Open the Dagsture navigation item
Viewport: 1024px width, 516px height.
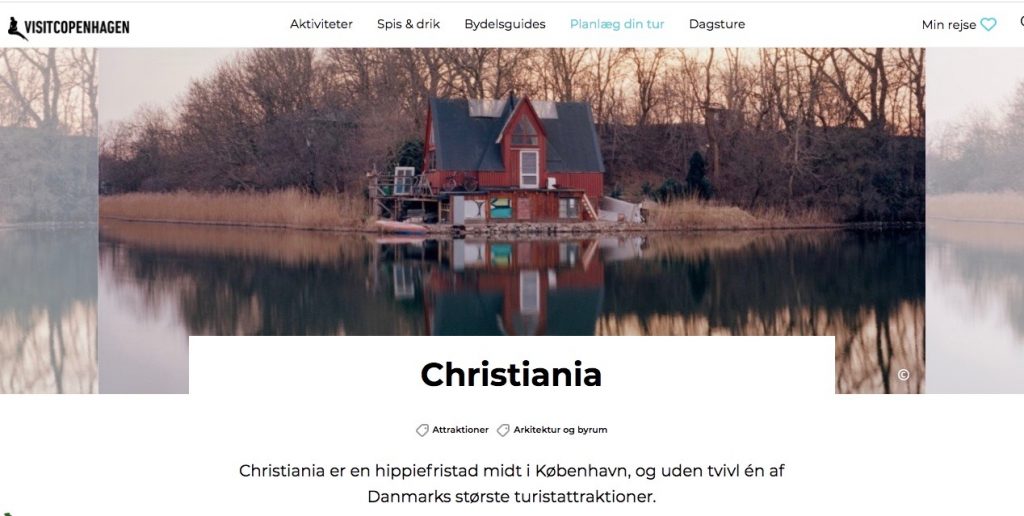(x=716, y=24)
